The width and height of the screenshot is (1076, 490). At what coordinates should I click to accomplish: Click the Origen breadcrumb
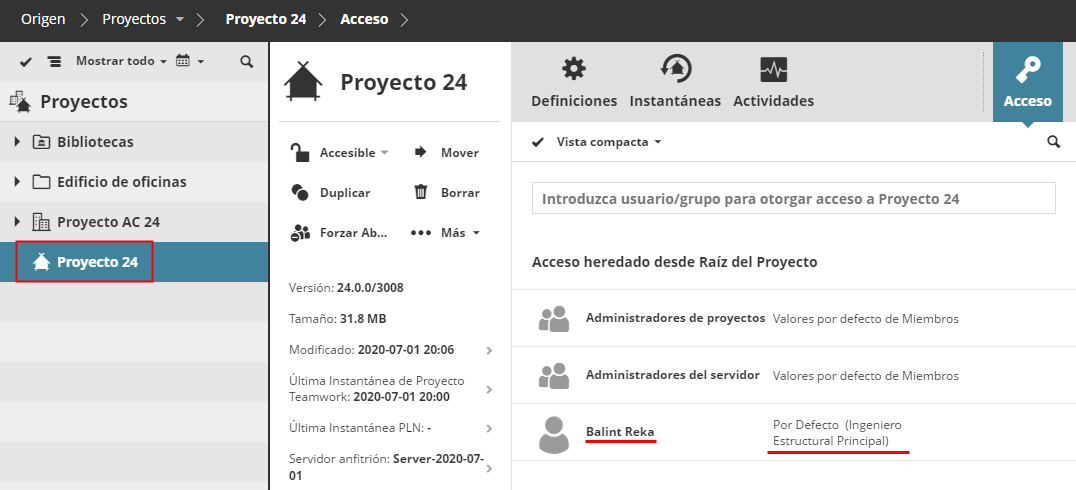[43, 19]
